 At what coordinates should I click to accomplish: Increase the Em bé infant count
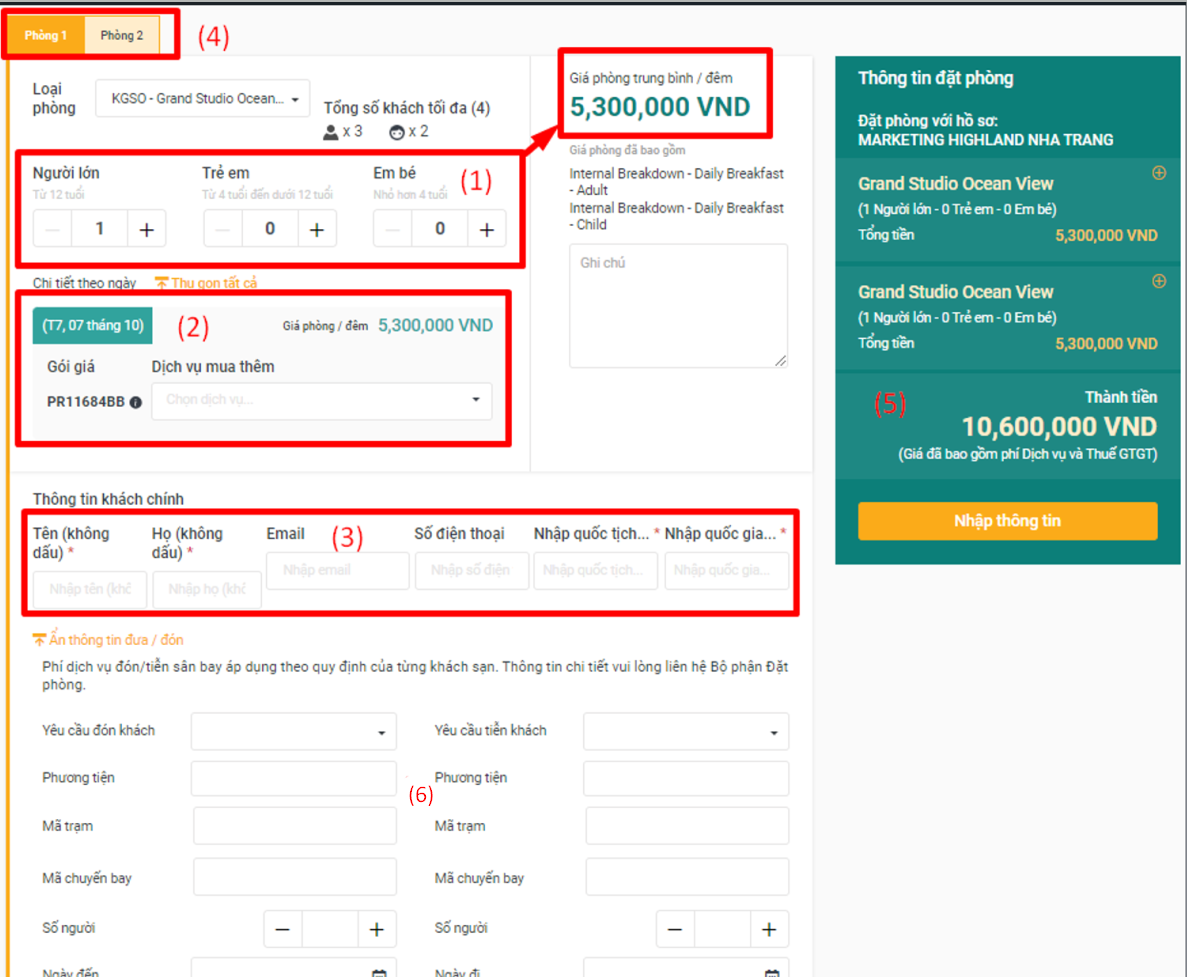pyautogui.click(x=487, y=230)
